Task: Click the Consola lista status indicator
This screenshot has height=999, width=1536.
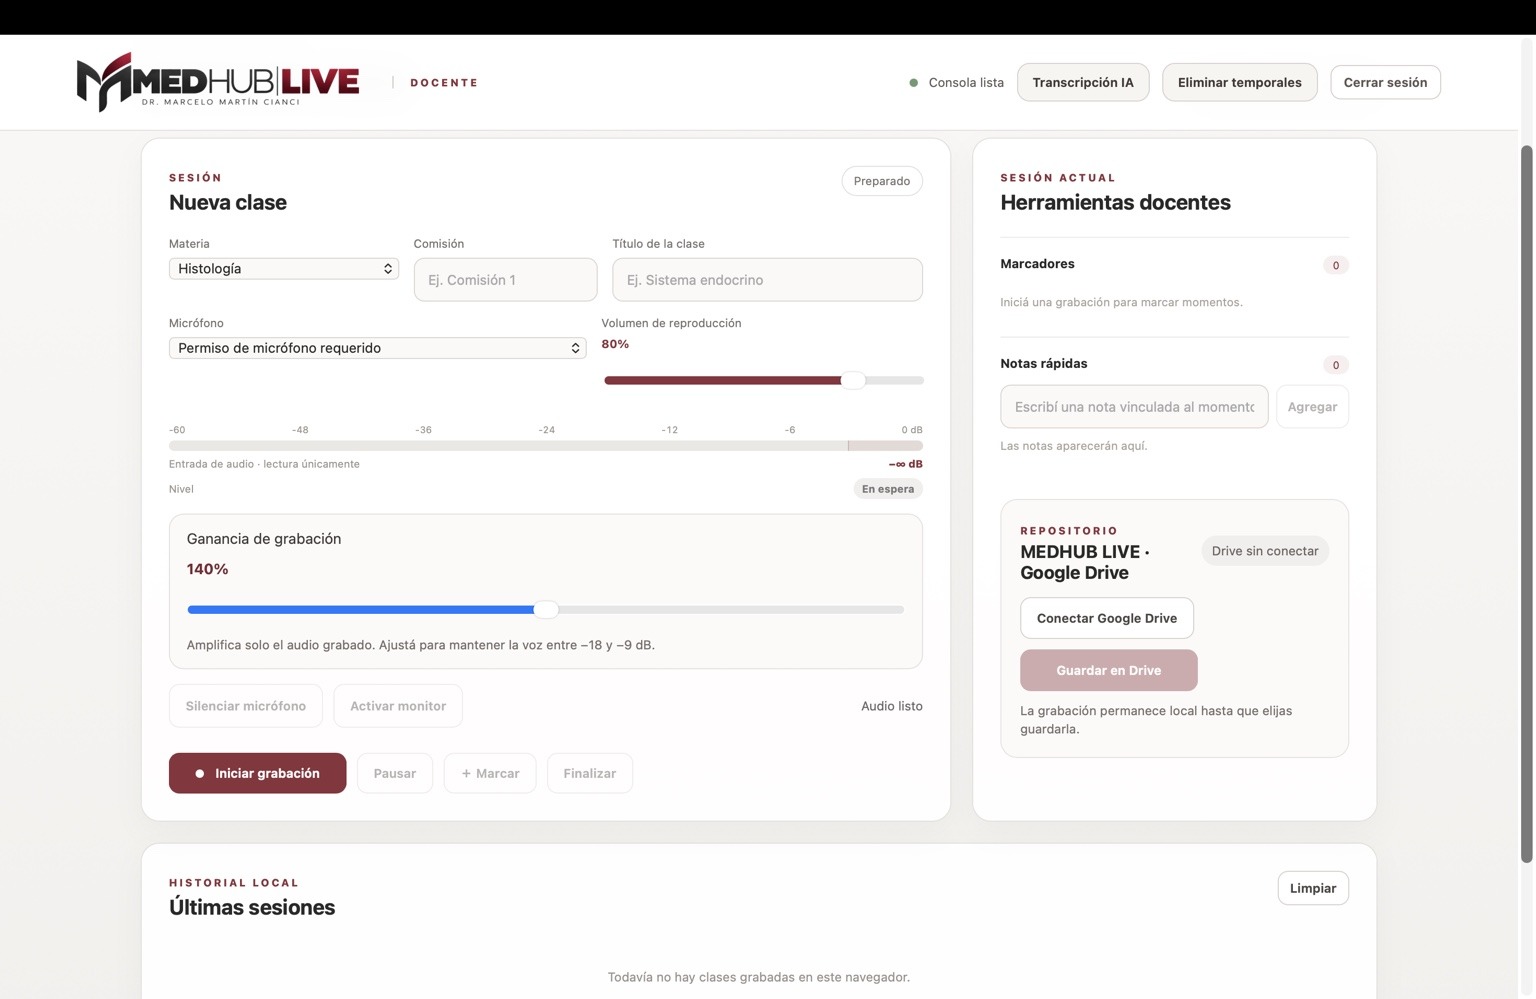Action: [x=956, y=83]
